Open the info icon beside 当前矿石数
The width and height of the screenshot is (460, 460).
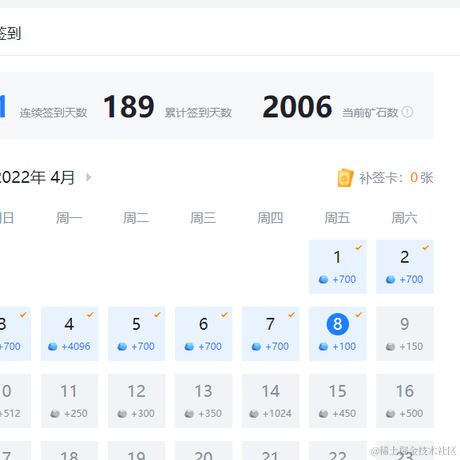point(407,112)
